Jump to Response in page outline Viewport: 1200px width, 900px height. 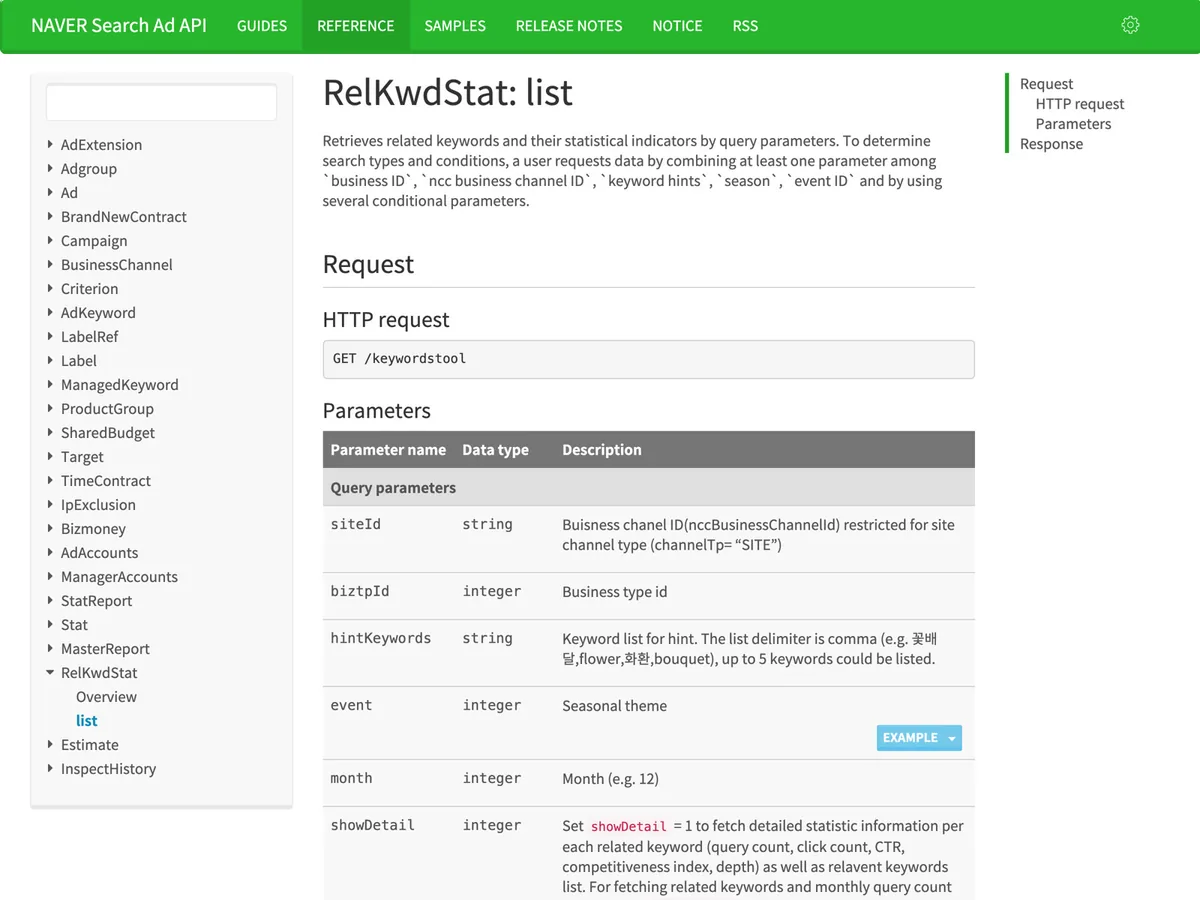click(x=1051, y=144)
